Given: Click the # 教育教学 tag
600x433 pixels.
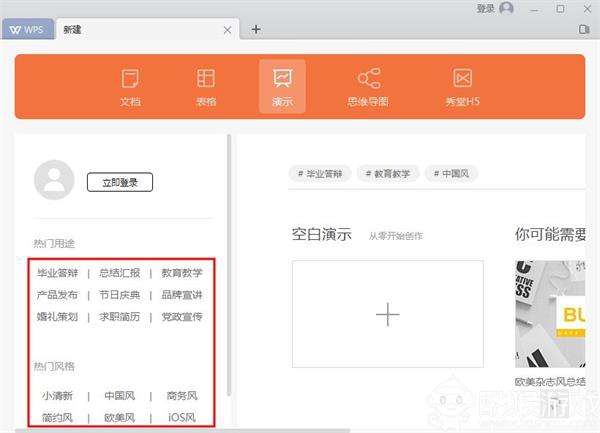Looking at the screenshot, I should click(x=388, y=174).
